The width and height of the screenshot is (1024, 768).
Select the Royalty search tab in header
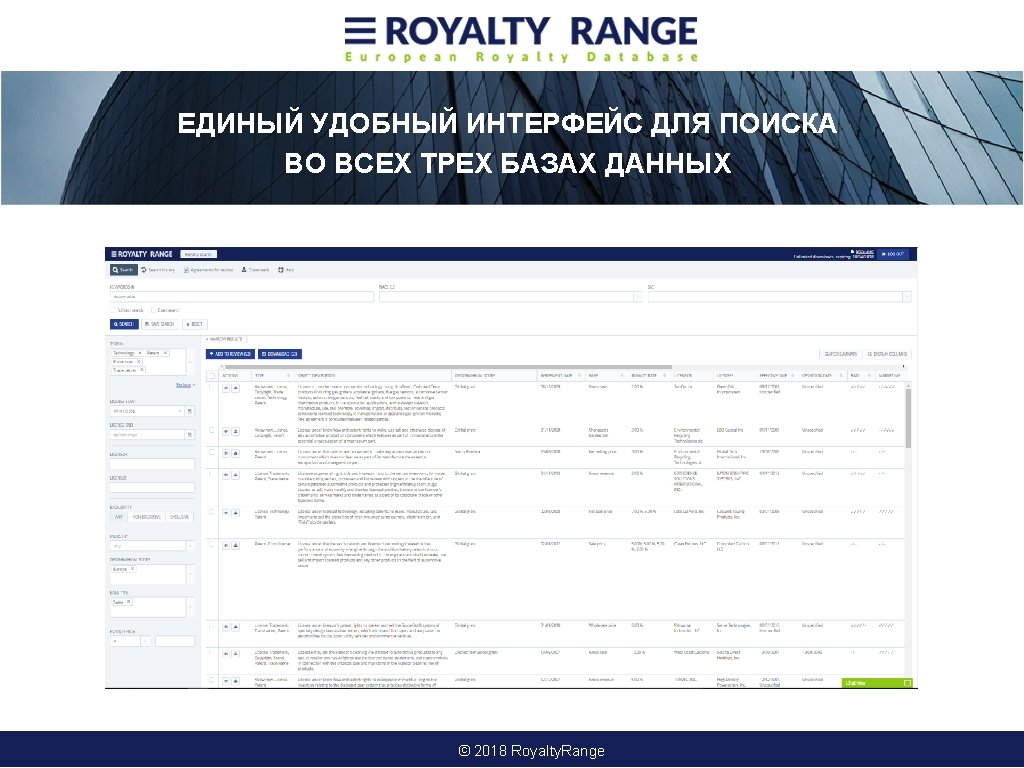(198, 254)
